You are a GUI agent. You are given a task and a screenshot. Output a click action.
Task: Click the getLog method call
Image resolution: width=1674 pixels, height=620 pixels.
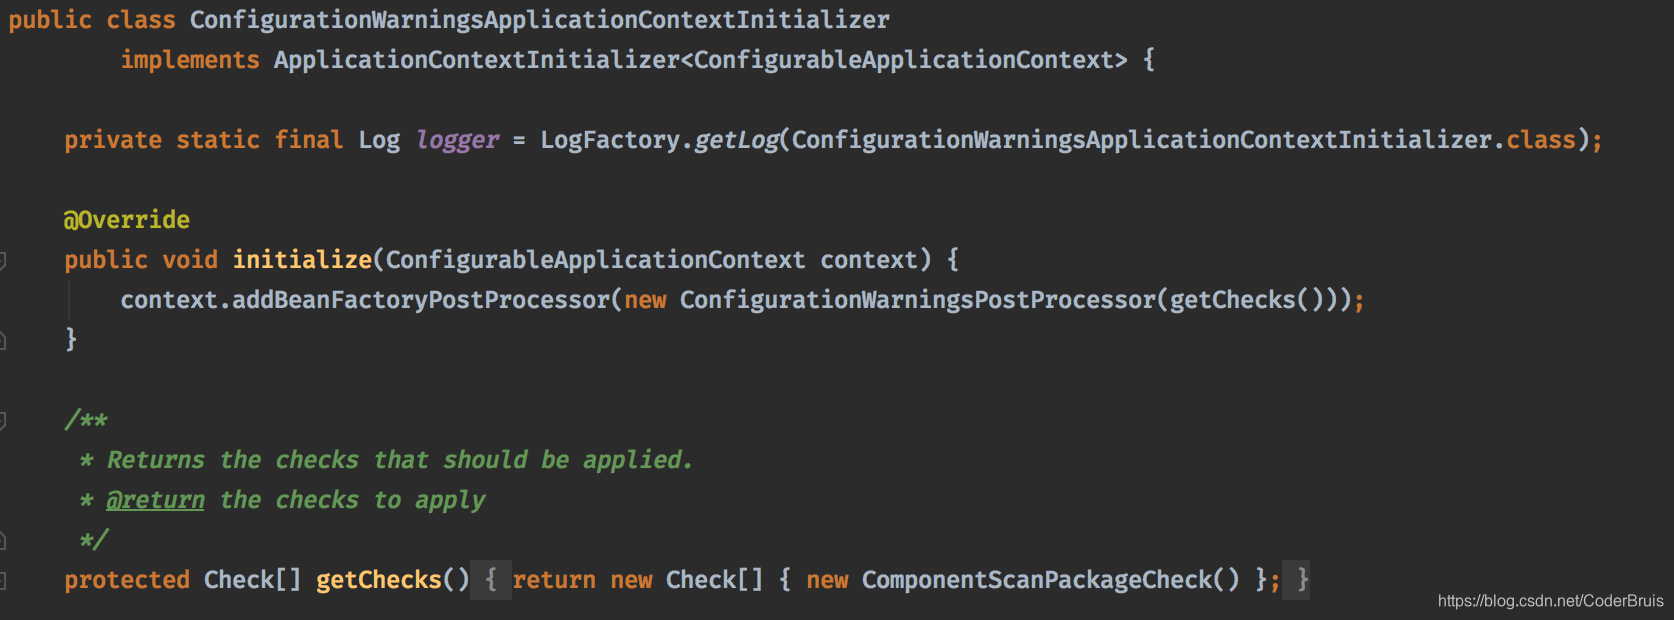(736, 140)
